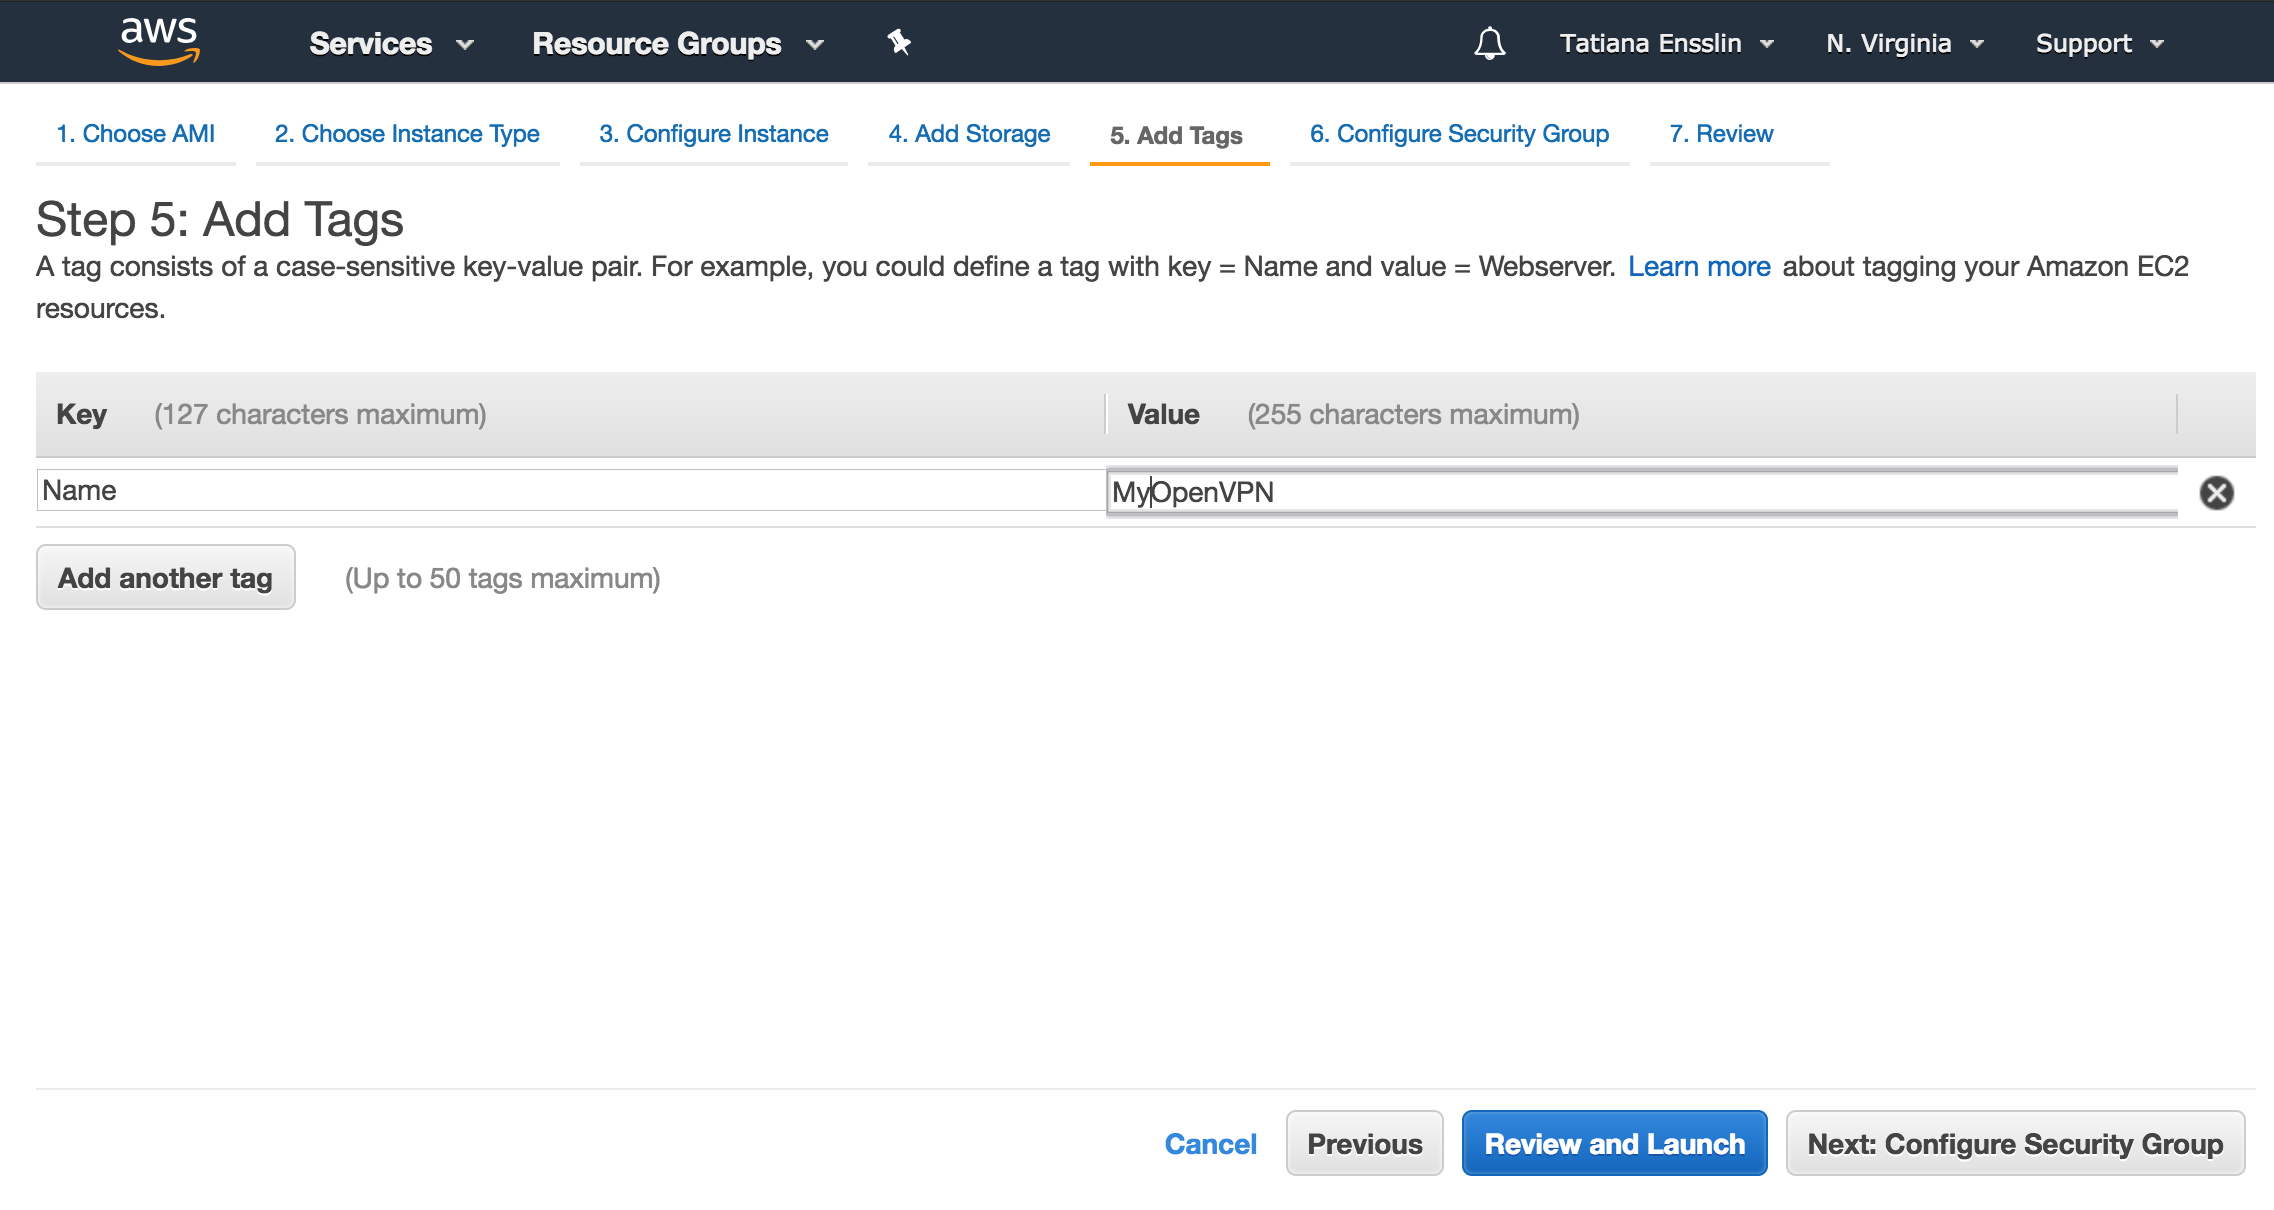
Task: Click the pushpin shortcut icon
Action: click(x=899, y=43)
